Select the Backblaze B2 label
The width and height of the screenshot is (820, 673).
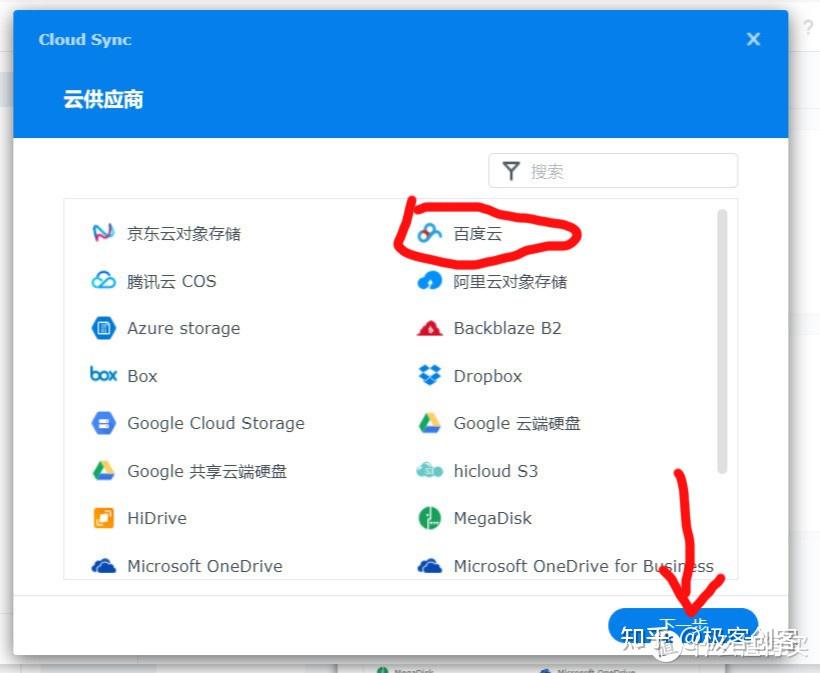tap(508, 328)
